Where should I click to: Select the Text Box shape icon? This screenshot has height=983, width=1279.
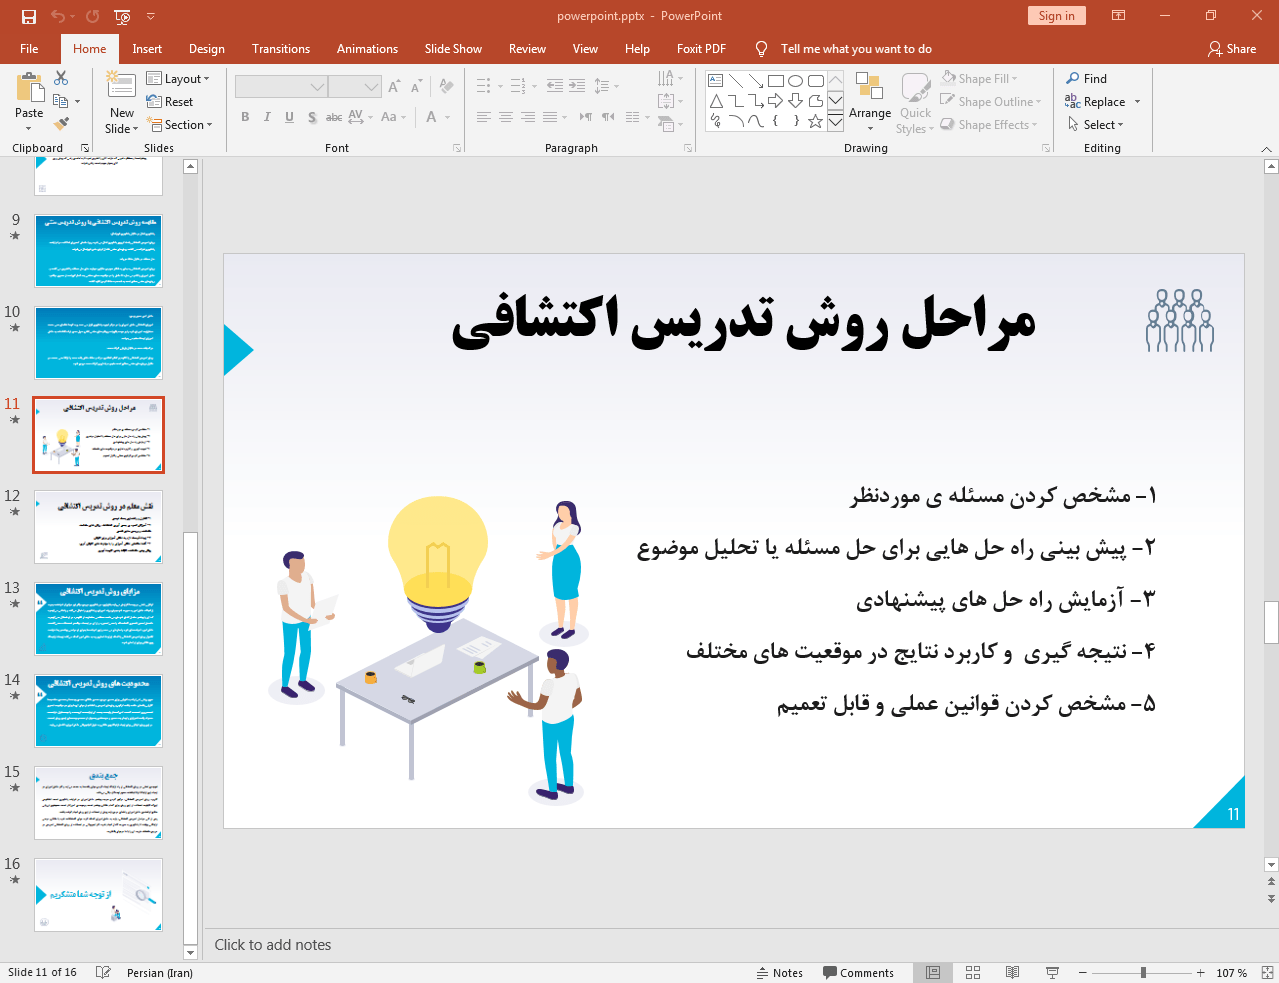[716, 81]
